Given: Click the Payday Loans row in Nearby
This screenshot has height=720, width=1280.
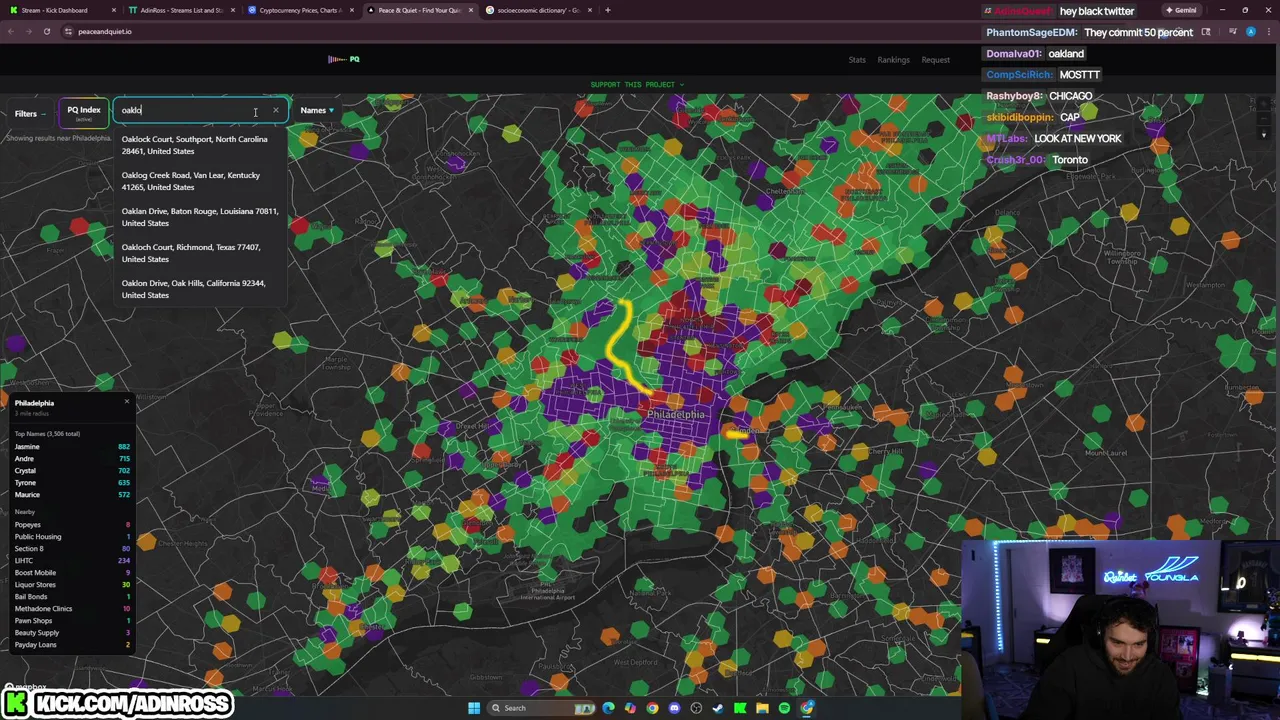Looking at the screenshot, I should [72, 645].
